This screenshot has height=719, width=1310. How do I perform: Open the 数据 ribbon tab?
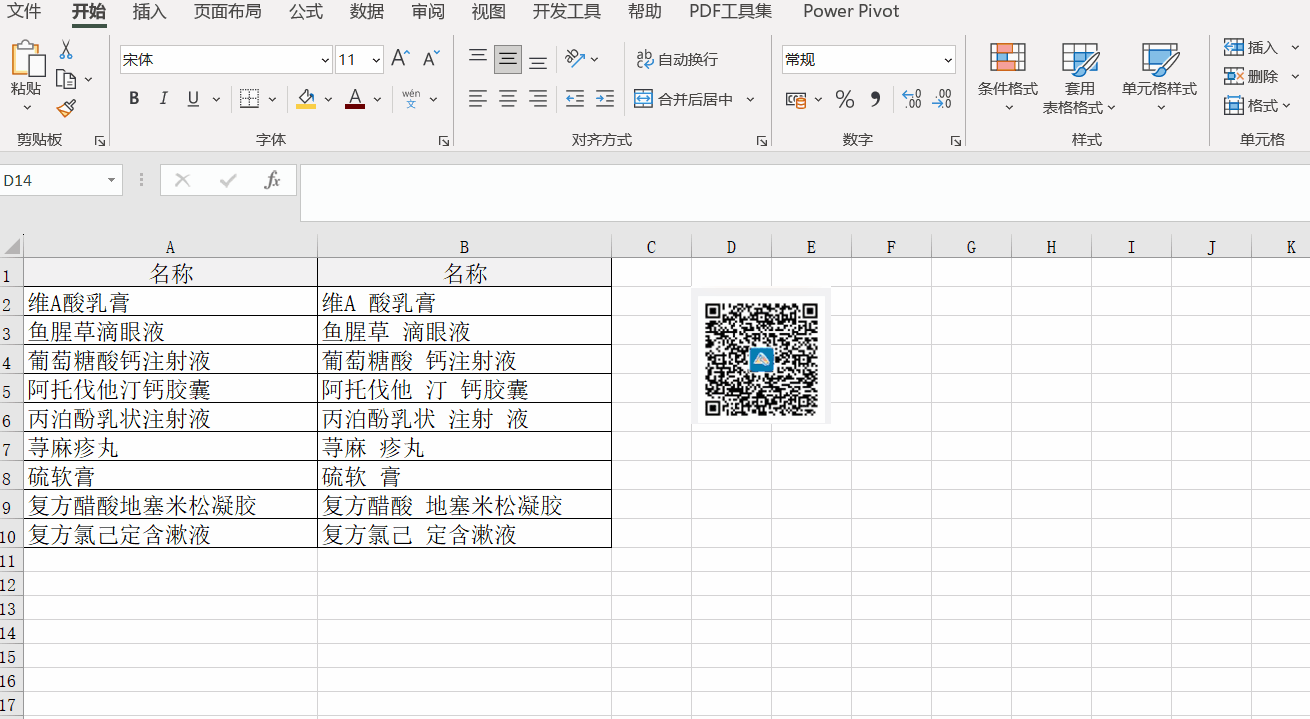tap(367, 12)
